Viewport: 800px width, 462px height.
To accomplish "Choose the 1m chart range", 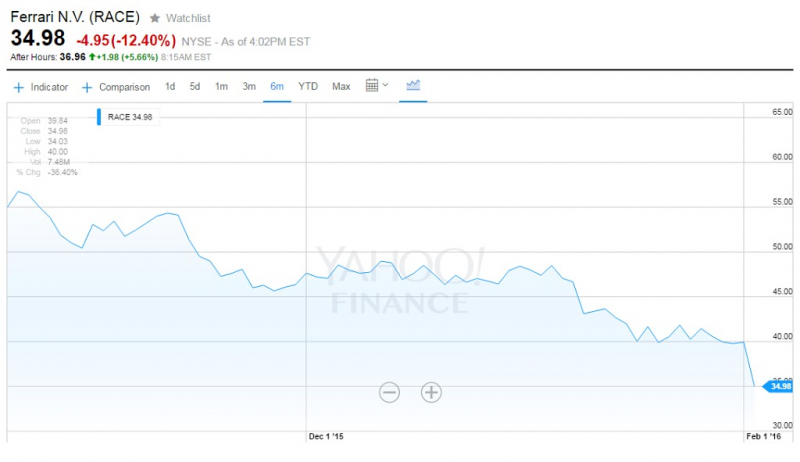I will (221, 87).
